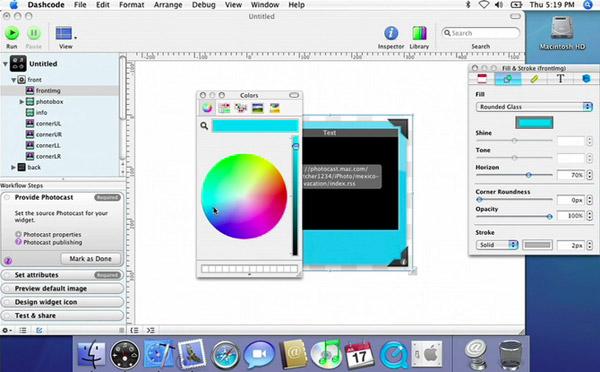
Task: Click the saved color swatch row in Colors
Action: pos(249,269)
